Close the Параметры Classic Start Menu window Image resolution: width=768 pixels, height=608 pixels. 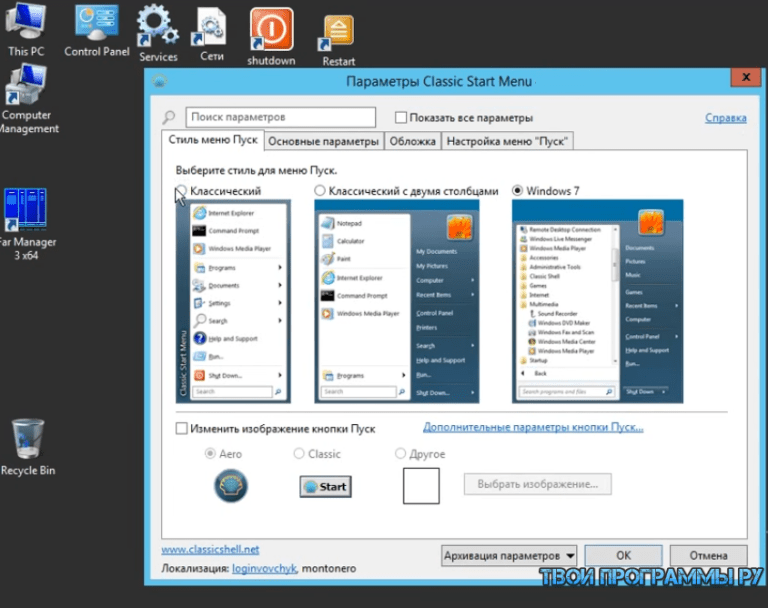tap(746, 77)
